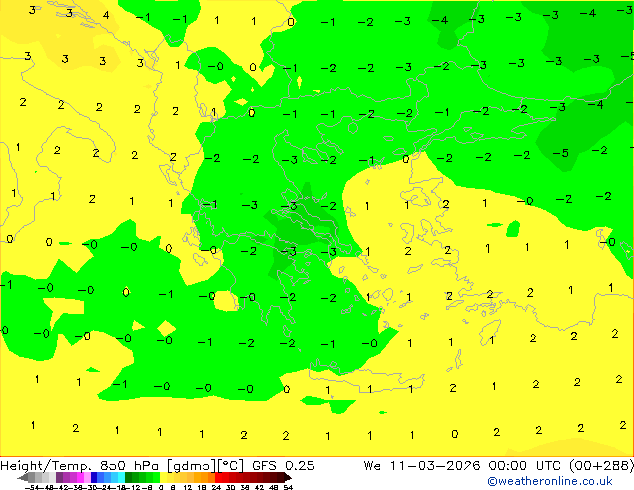Click the dark brown right arrow of the legend

point(288,478)
